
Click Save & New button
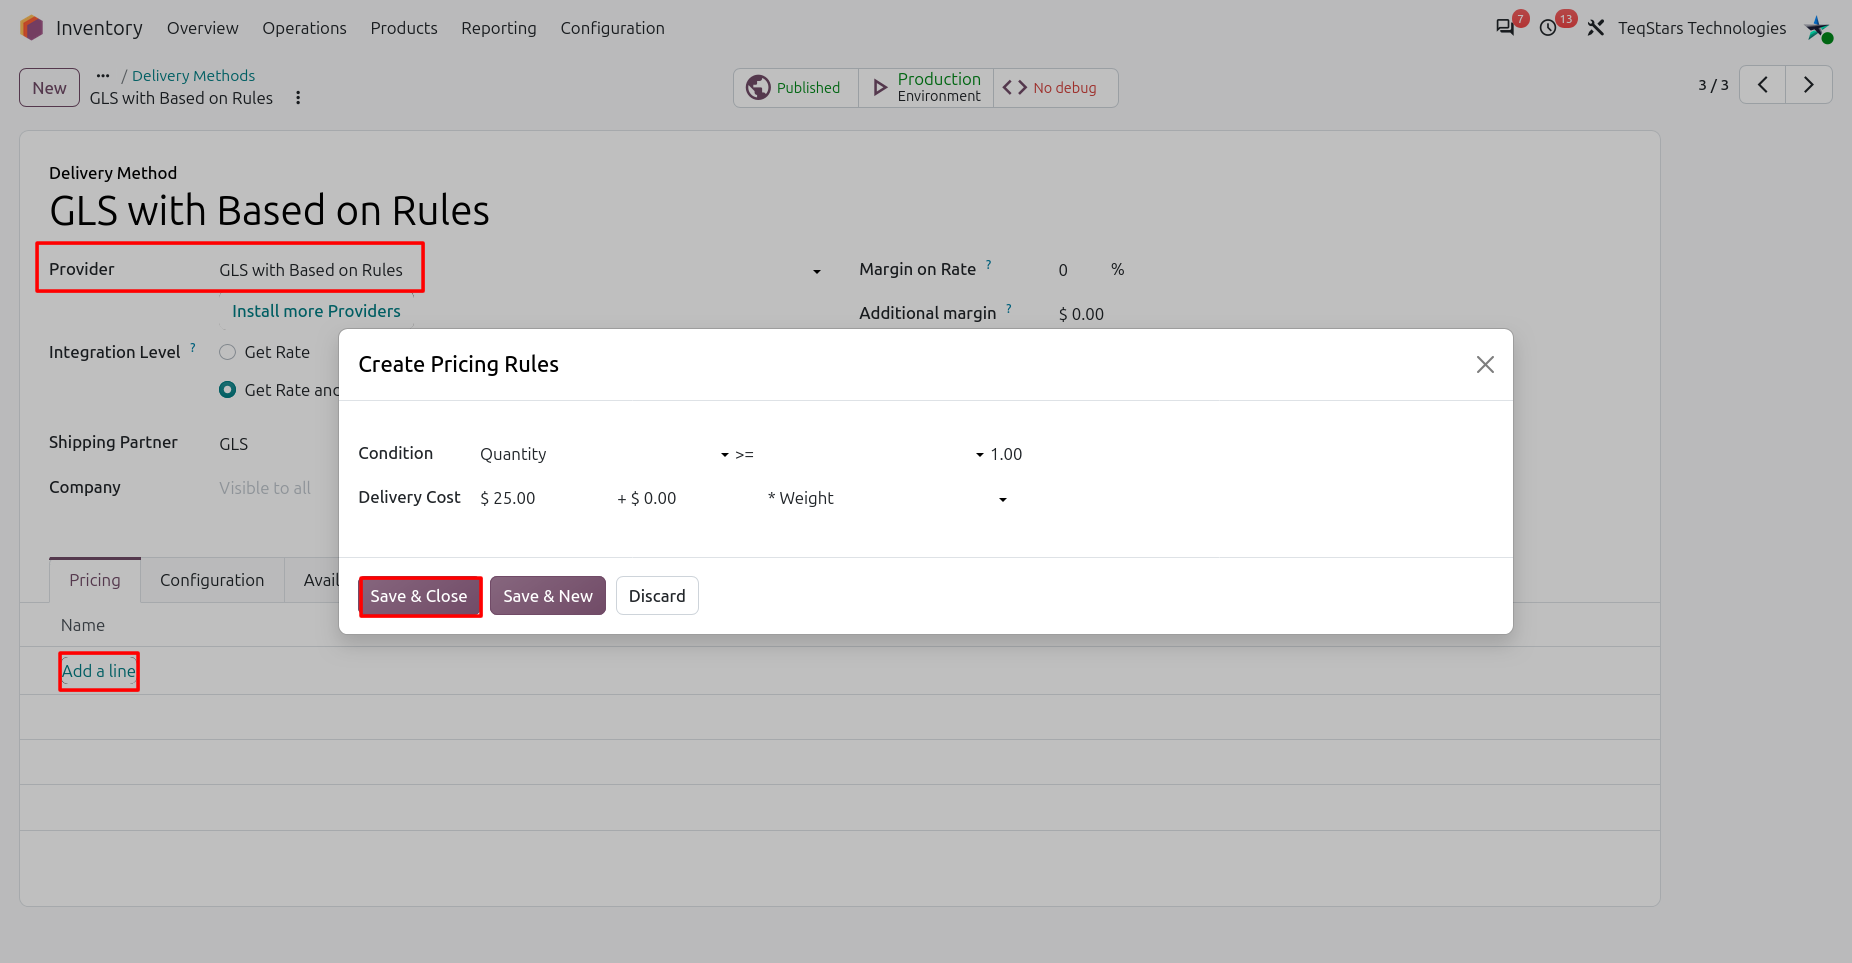(548, 596)
